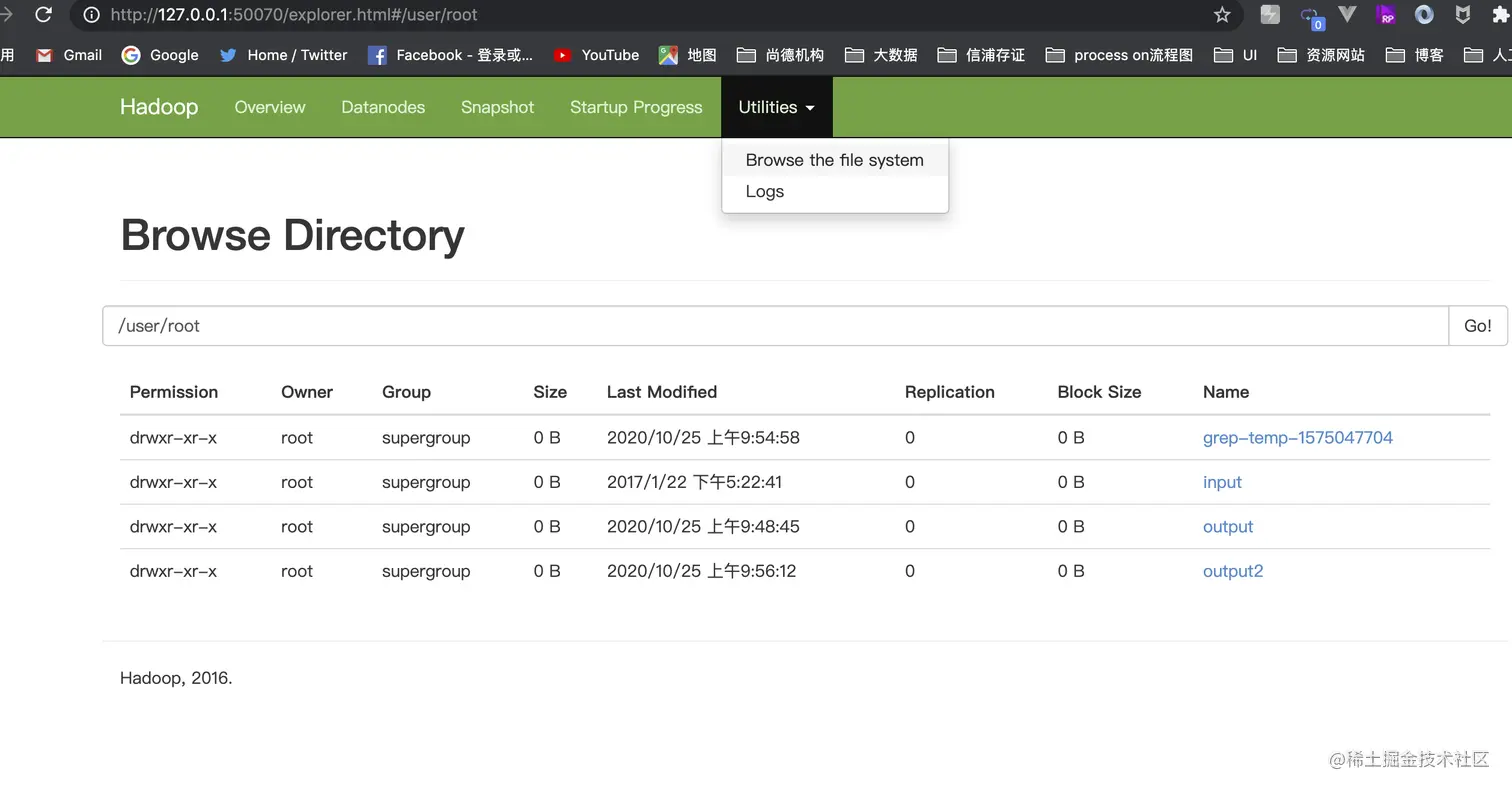Click the date 2020/10/25 上午9:56:12

pos(701,571)
